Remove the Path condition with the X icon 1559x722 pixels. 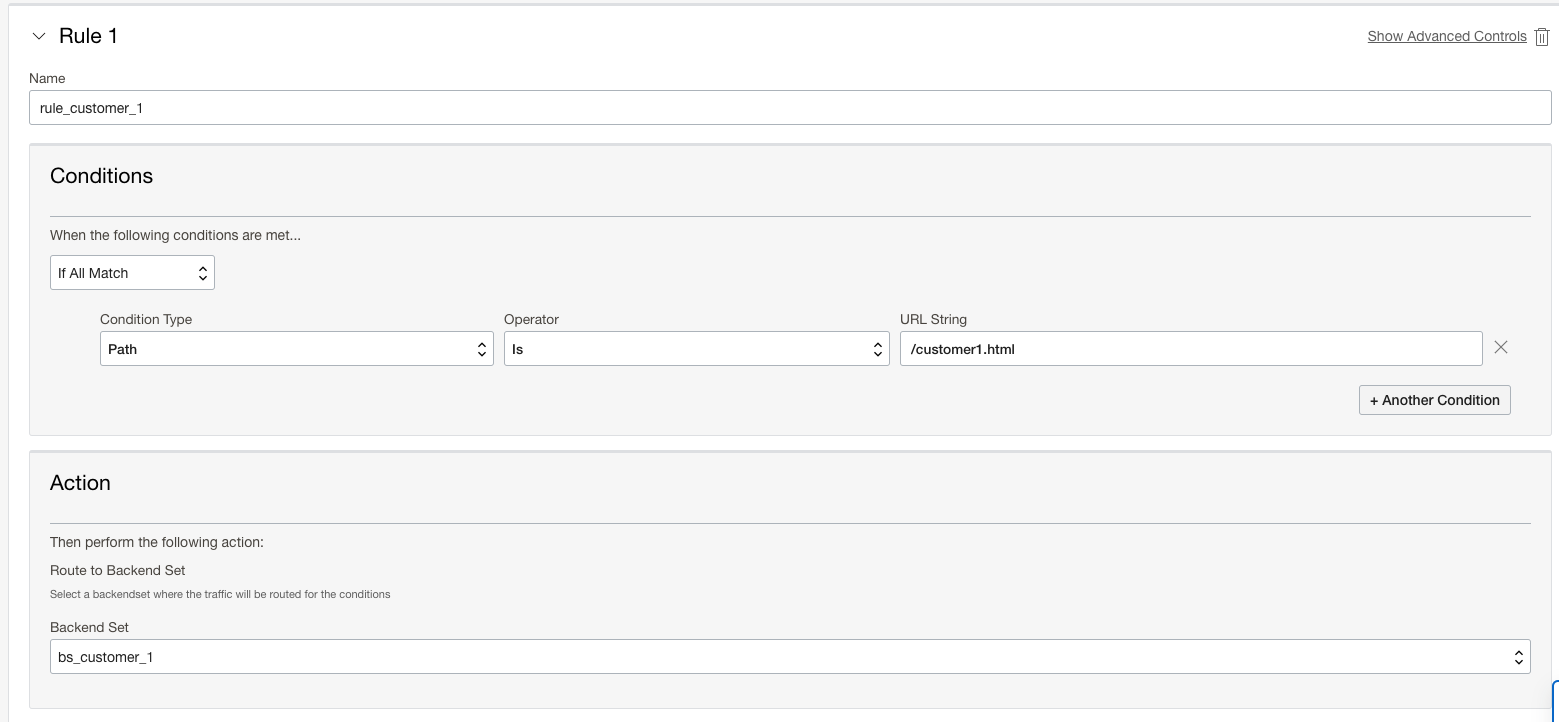(x=1500, y=347)
